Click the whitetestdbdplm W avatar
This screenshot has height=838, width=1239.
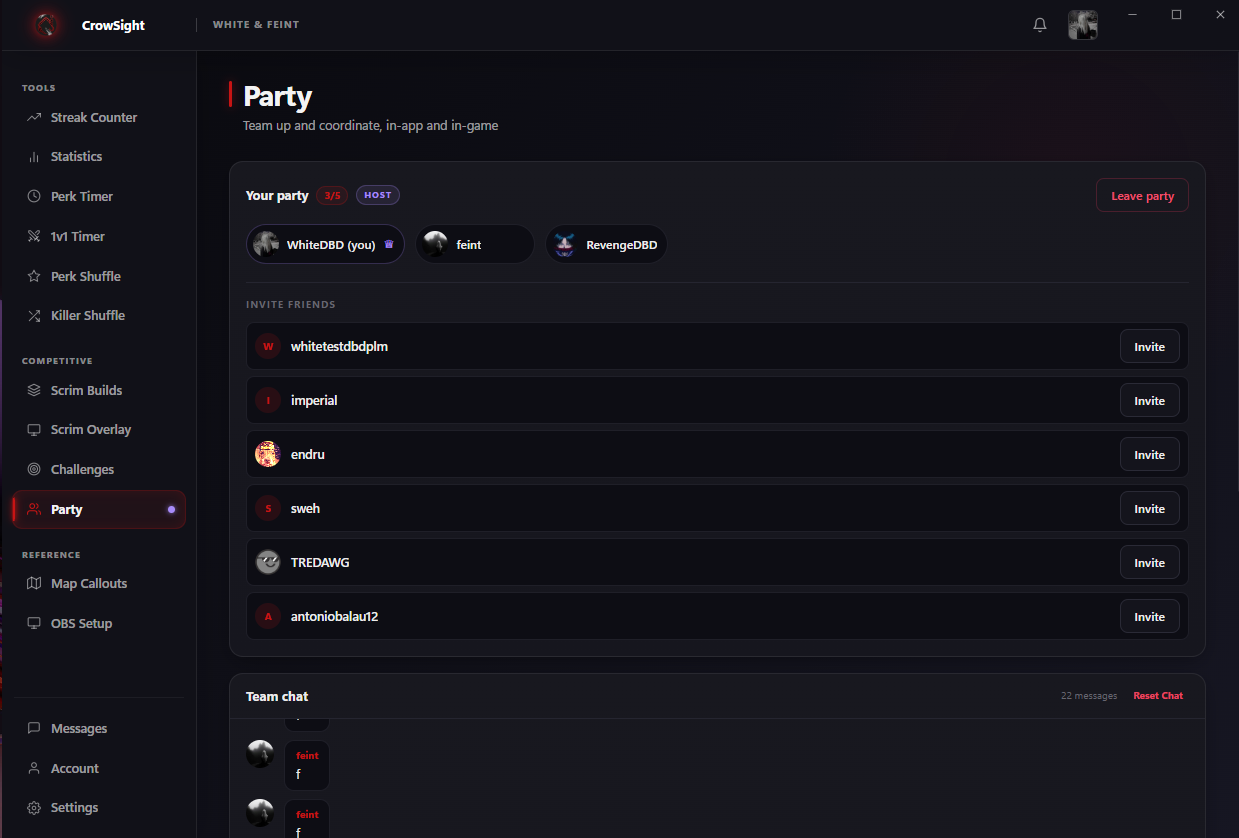tap(268, 346)
